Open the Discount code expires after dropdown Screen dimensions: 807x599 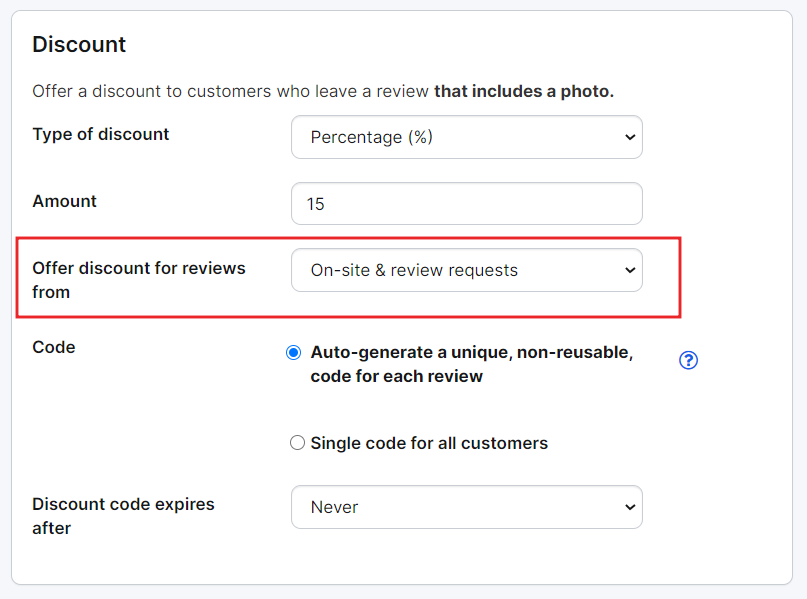[466, 507]
